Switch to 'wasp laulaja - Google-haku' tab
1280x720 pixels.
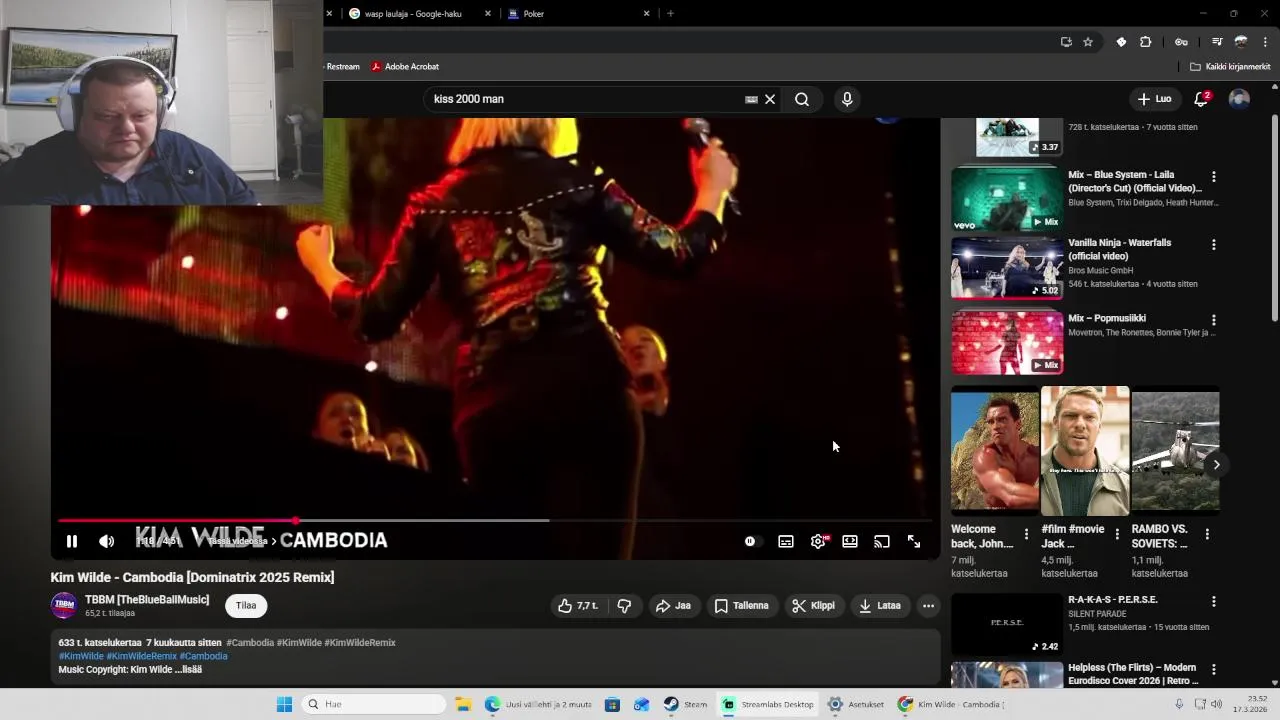[413, 14]
